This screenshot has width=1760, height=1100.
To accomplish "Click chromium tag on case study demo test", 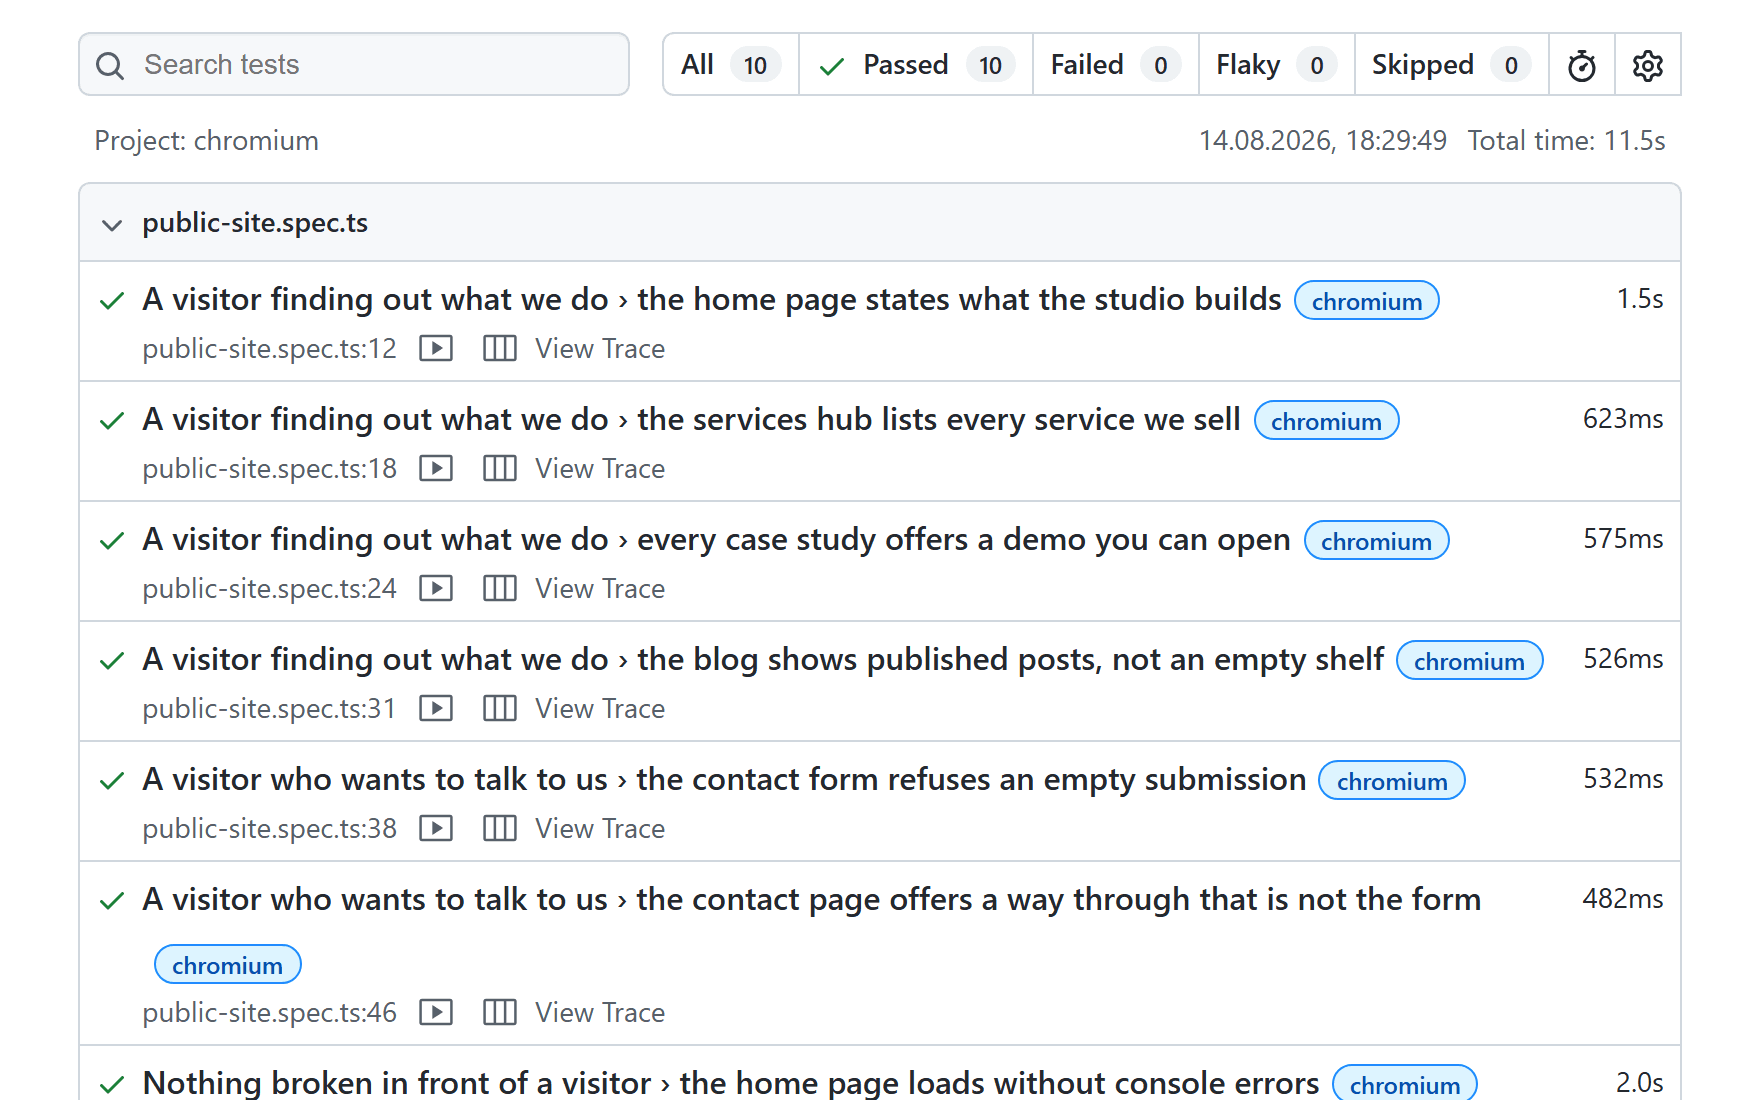I will click(x=1377, y=541).
